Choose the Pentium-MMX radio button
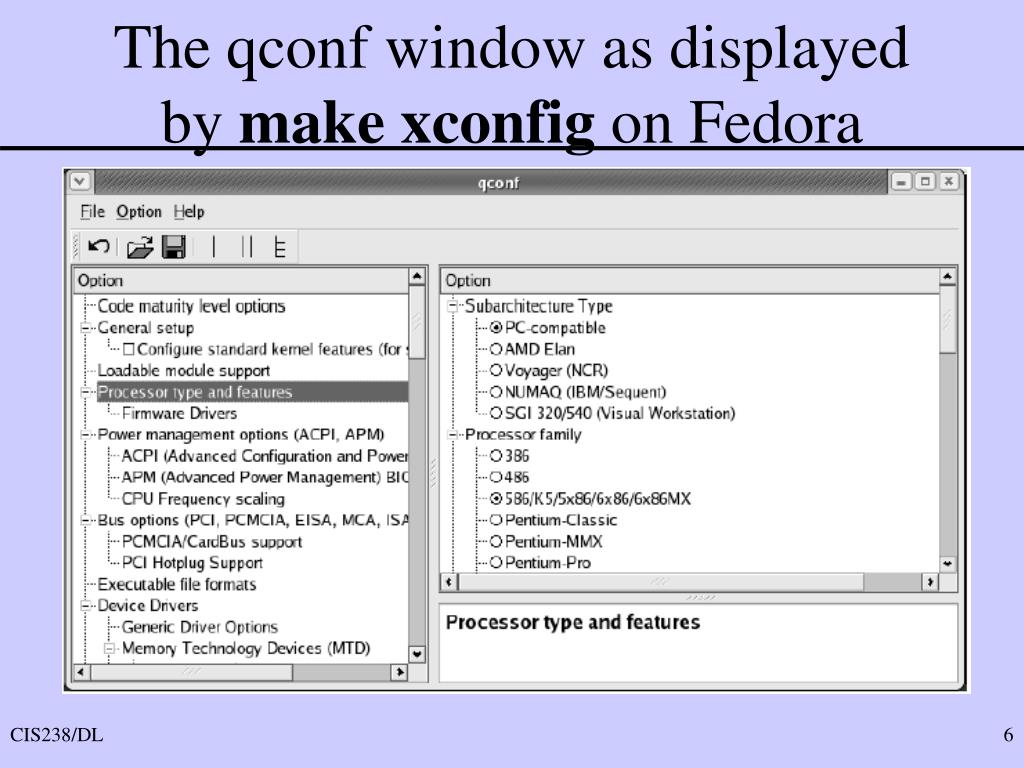Viewport: 1024px width, 768px height. click(496, 541)
